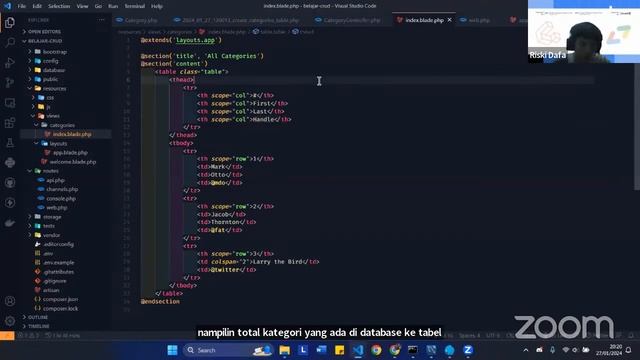This screenshot has height=360, width=640.
Task: Open Google Chrome from taskbar
Action: click(376, 350)
